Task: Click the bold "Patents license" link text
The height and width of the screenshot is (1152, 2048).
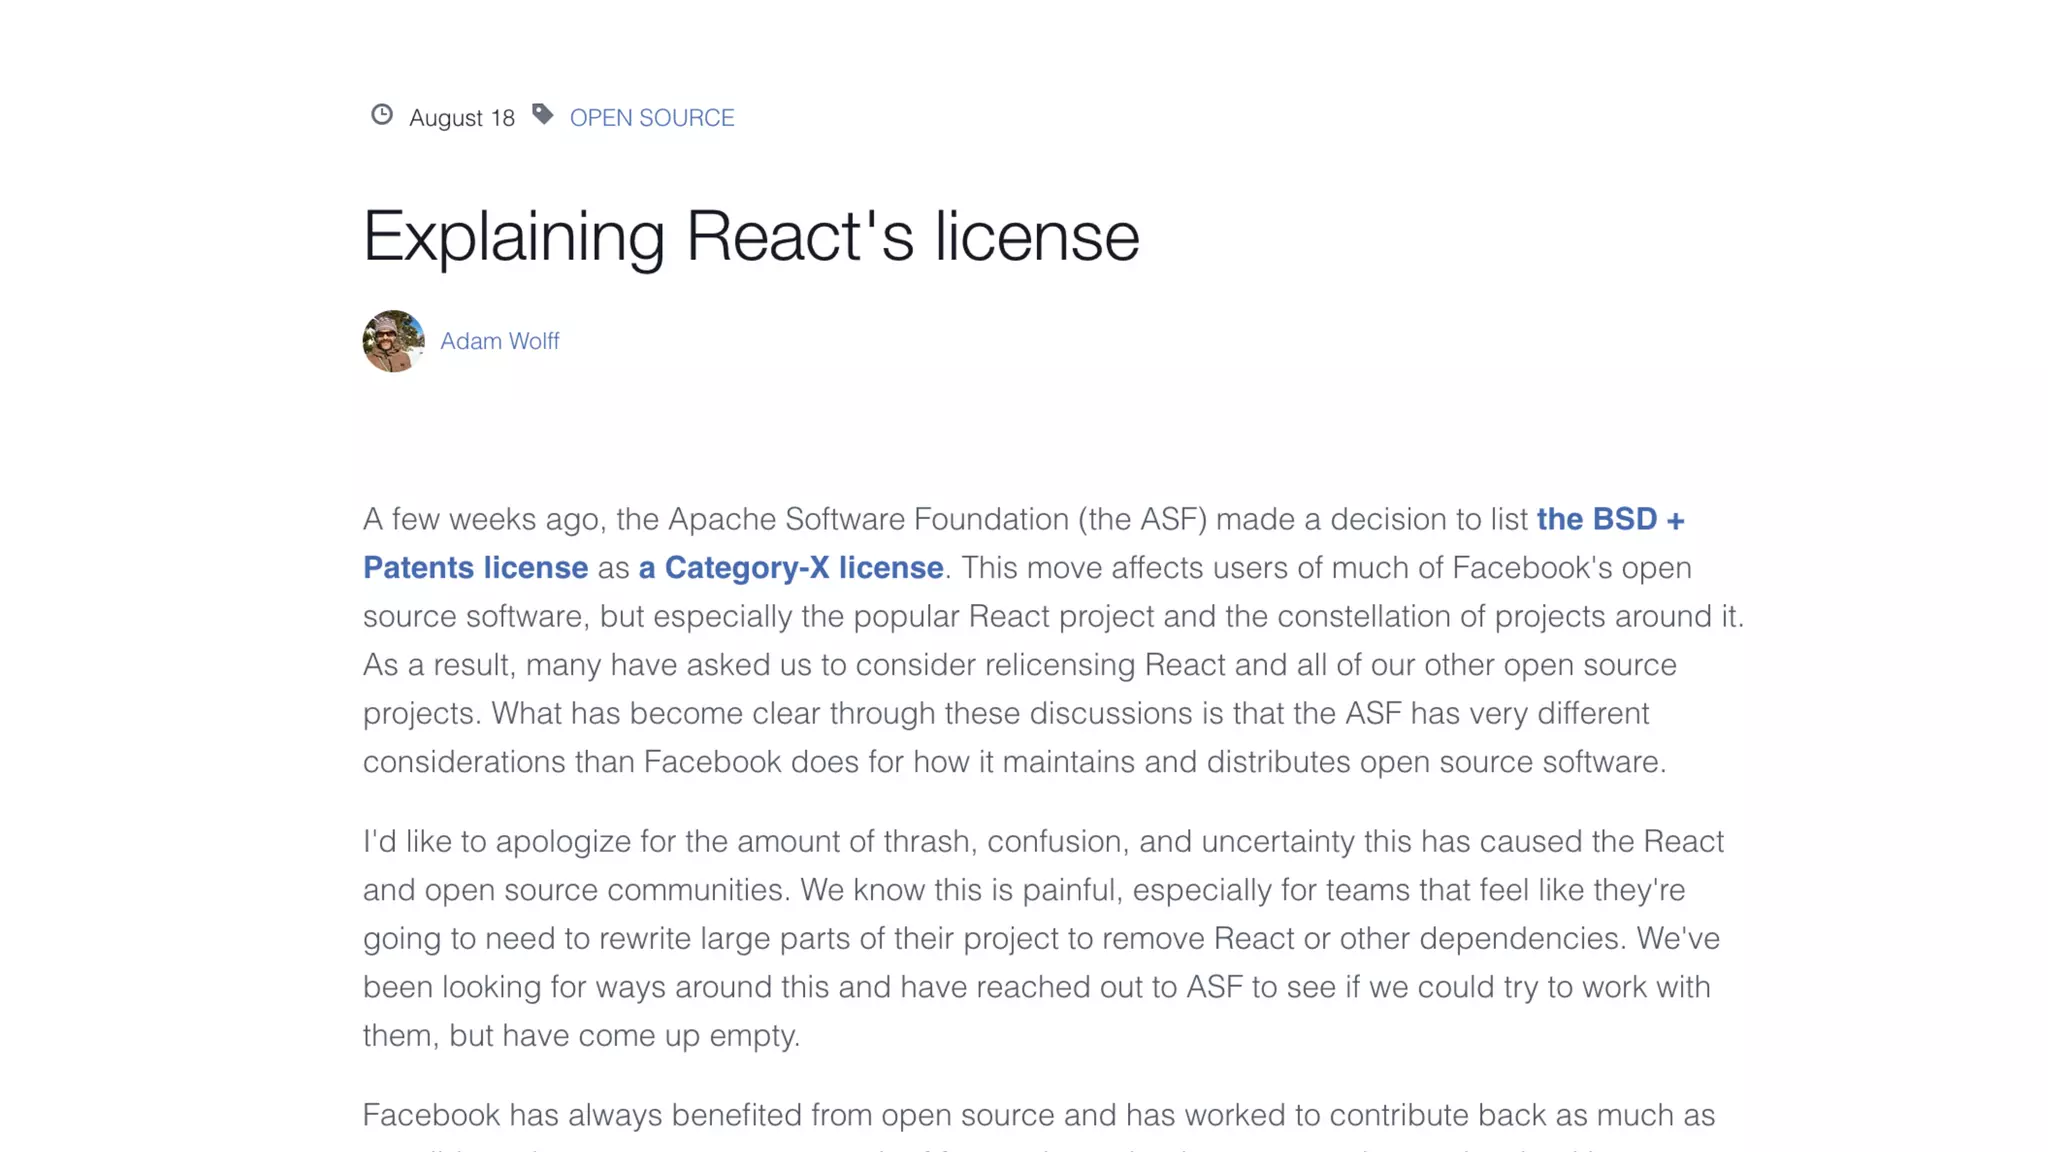Action: (x=475, y=568)
